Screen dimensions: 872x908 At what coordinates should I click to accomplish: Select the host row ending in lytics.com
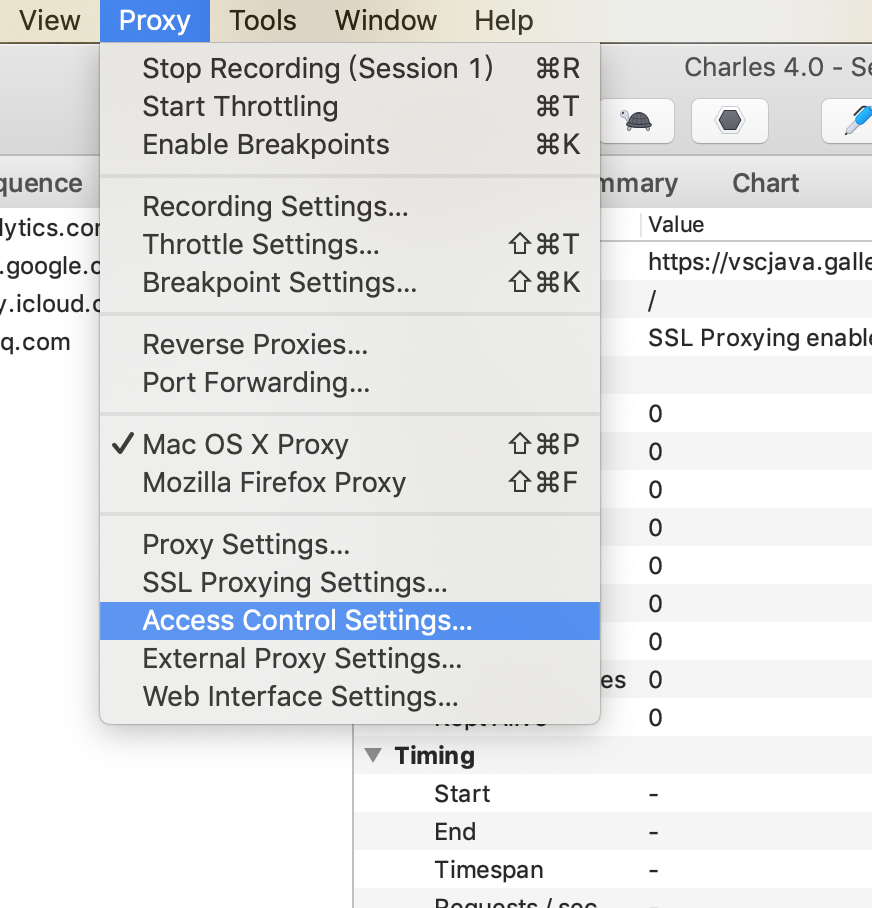click(50, 228)
